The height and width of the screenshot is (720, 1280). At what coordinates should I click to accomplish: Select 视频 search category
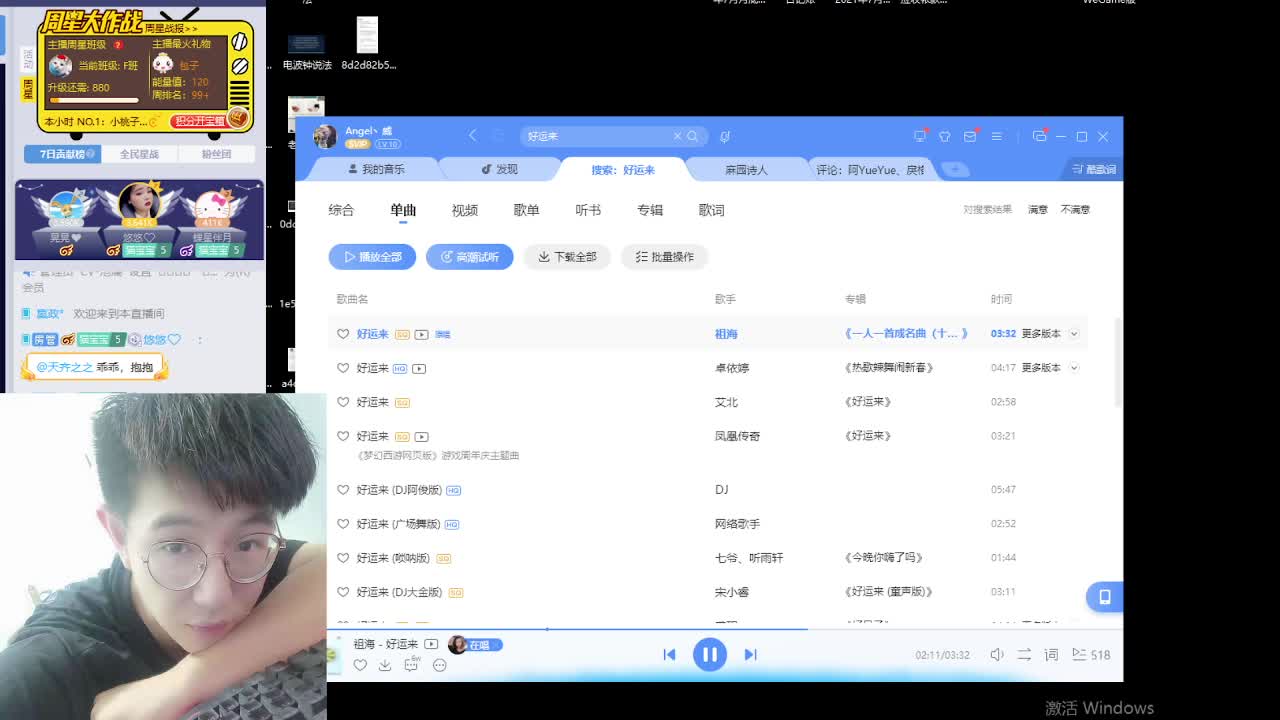tap(465, 210)
